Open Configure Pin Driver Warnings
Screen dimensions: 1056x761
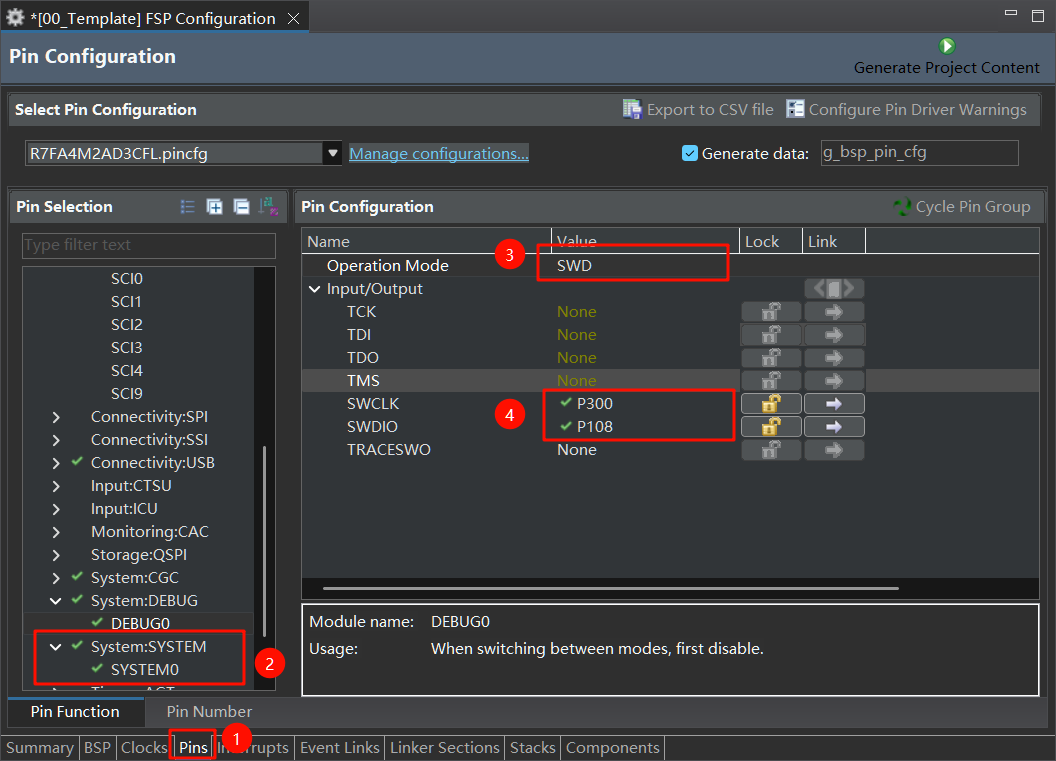tap(906, 109)
